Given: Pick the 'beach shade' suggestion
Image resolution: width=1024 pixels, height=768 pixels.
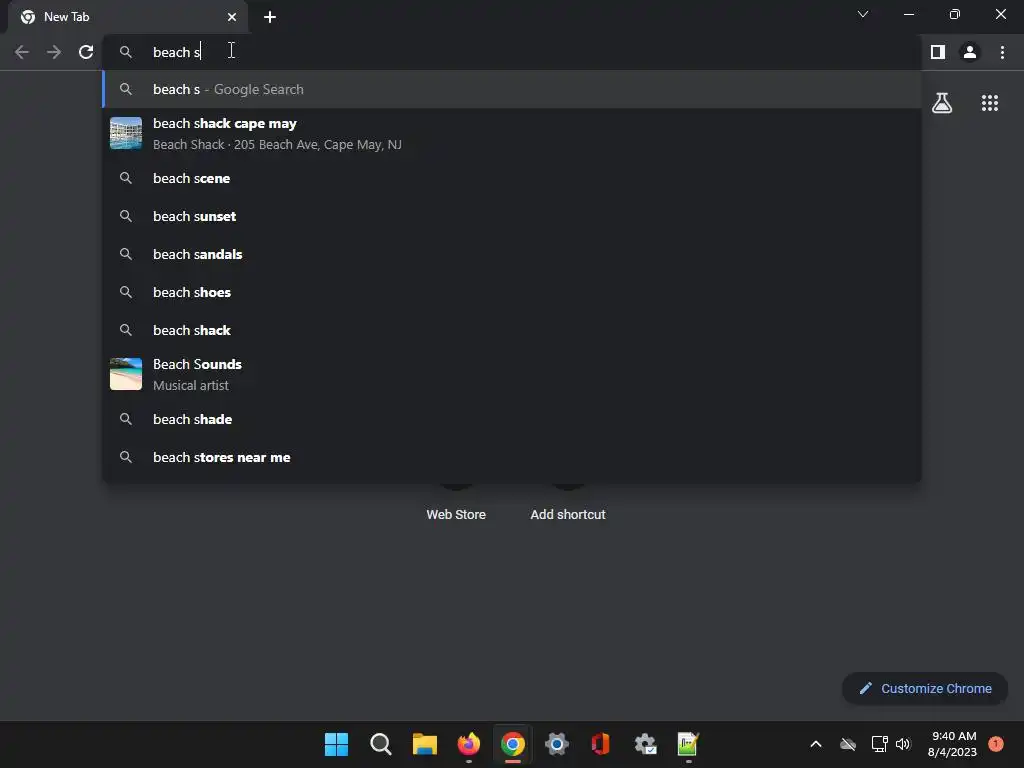Looking at the screenshot, I should 512,419.
